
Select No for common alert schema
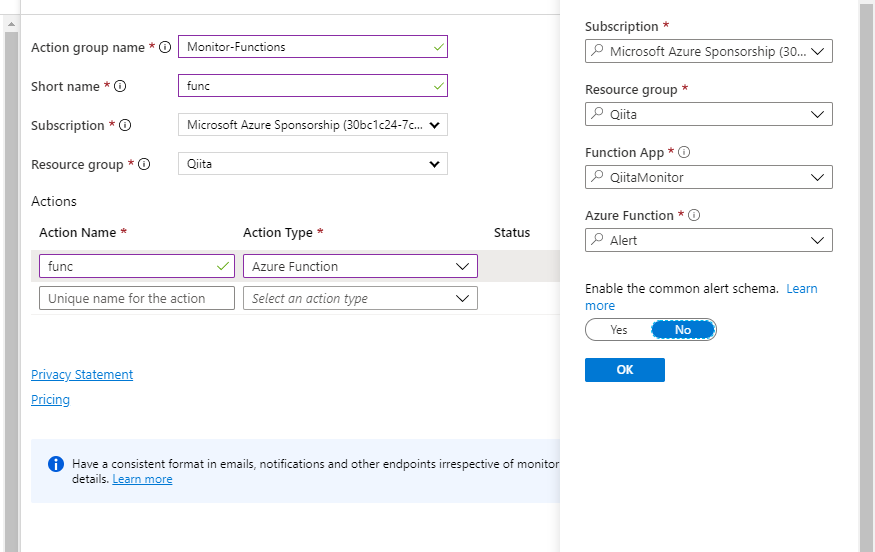683,330
